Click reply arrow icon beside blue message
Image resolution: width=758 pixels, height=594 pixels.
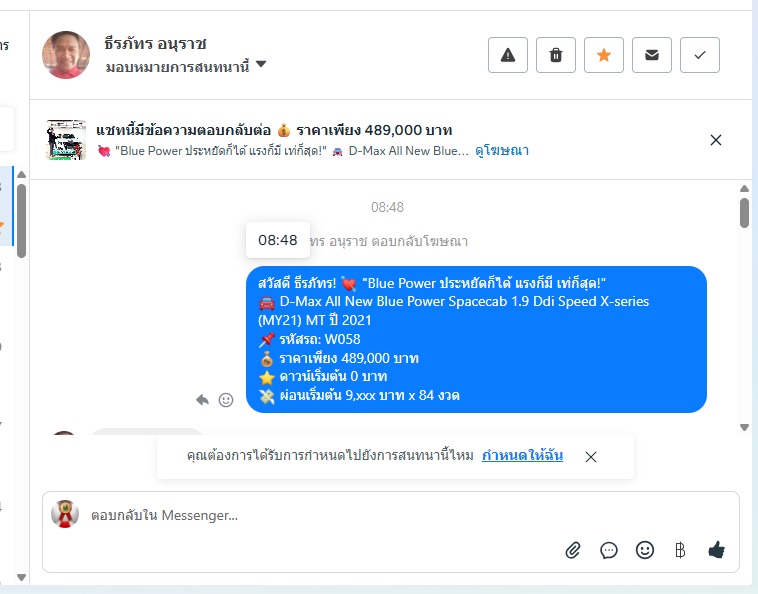202,400
